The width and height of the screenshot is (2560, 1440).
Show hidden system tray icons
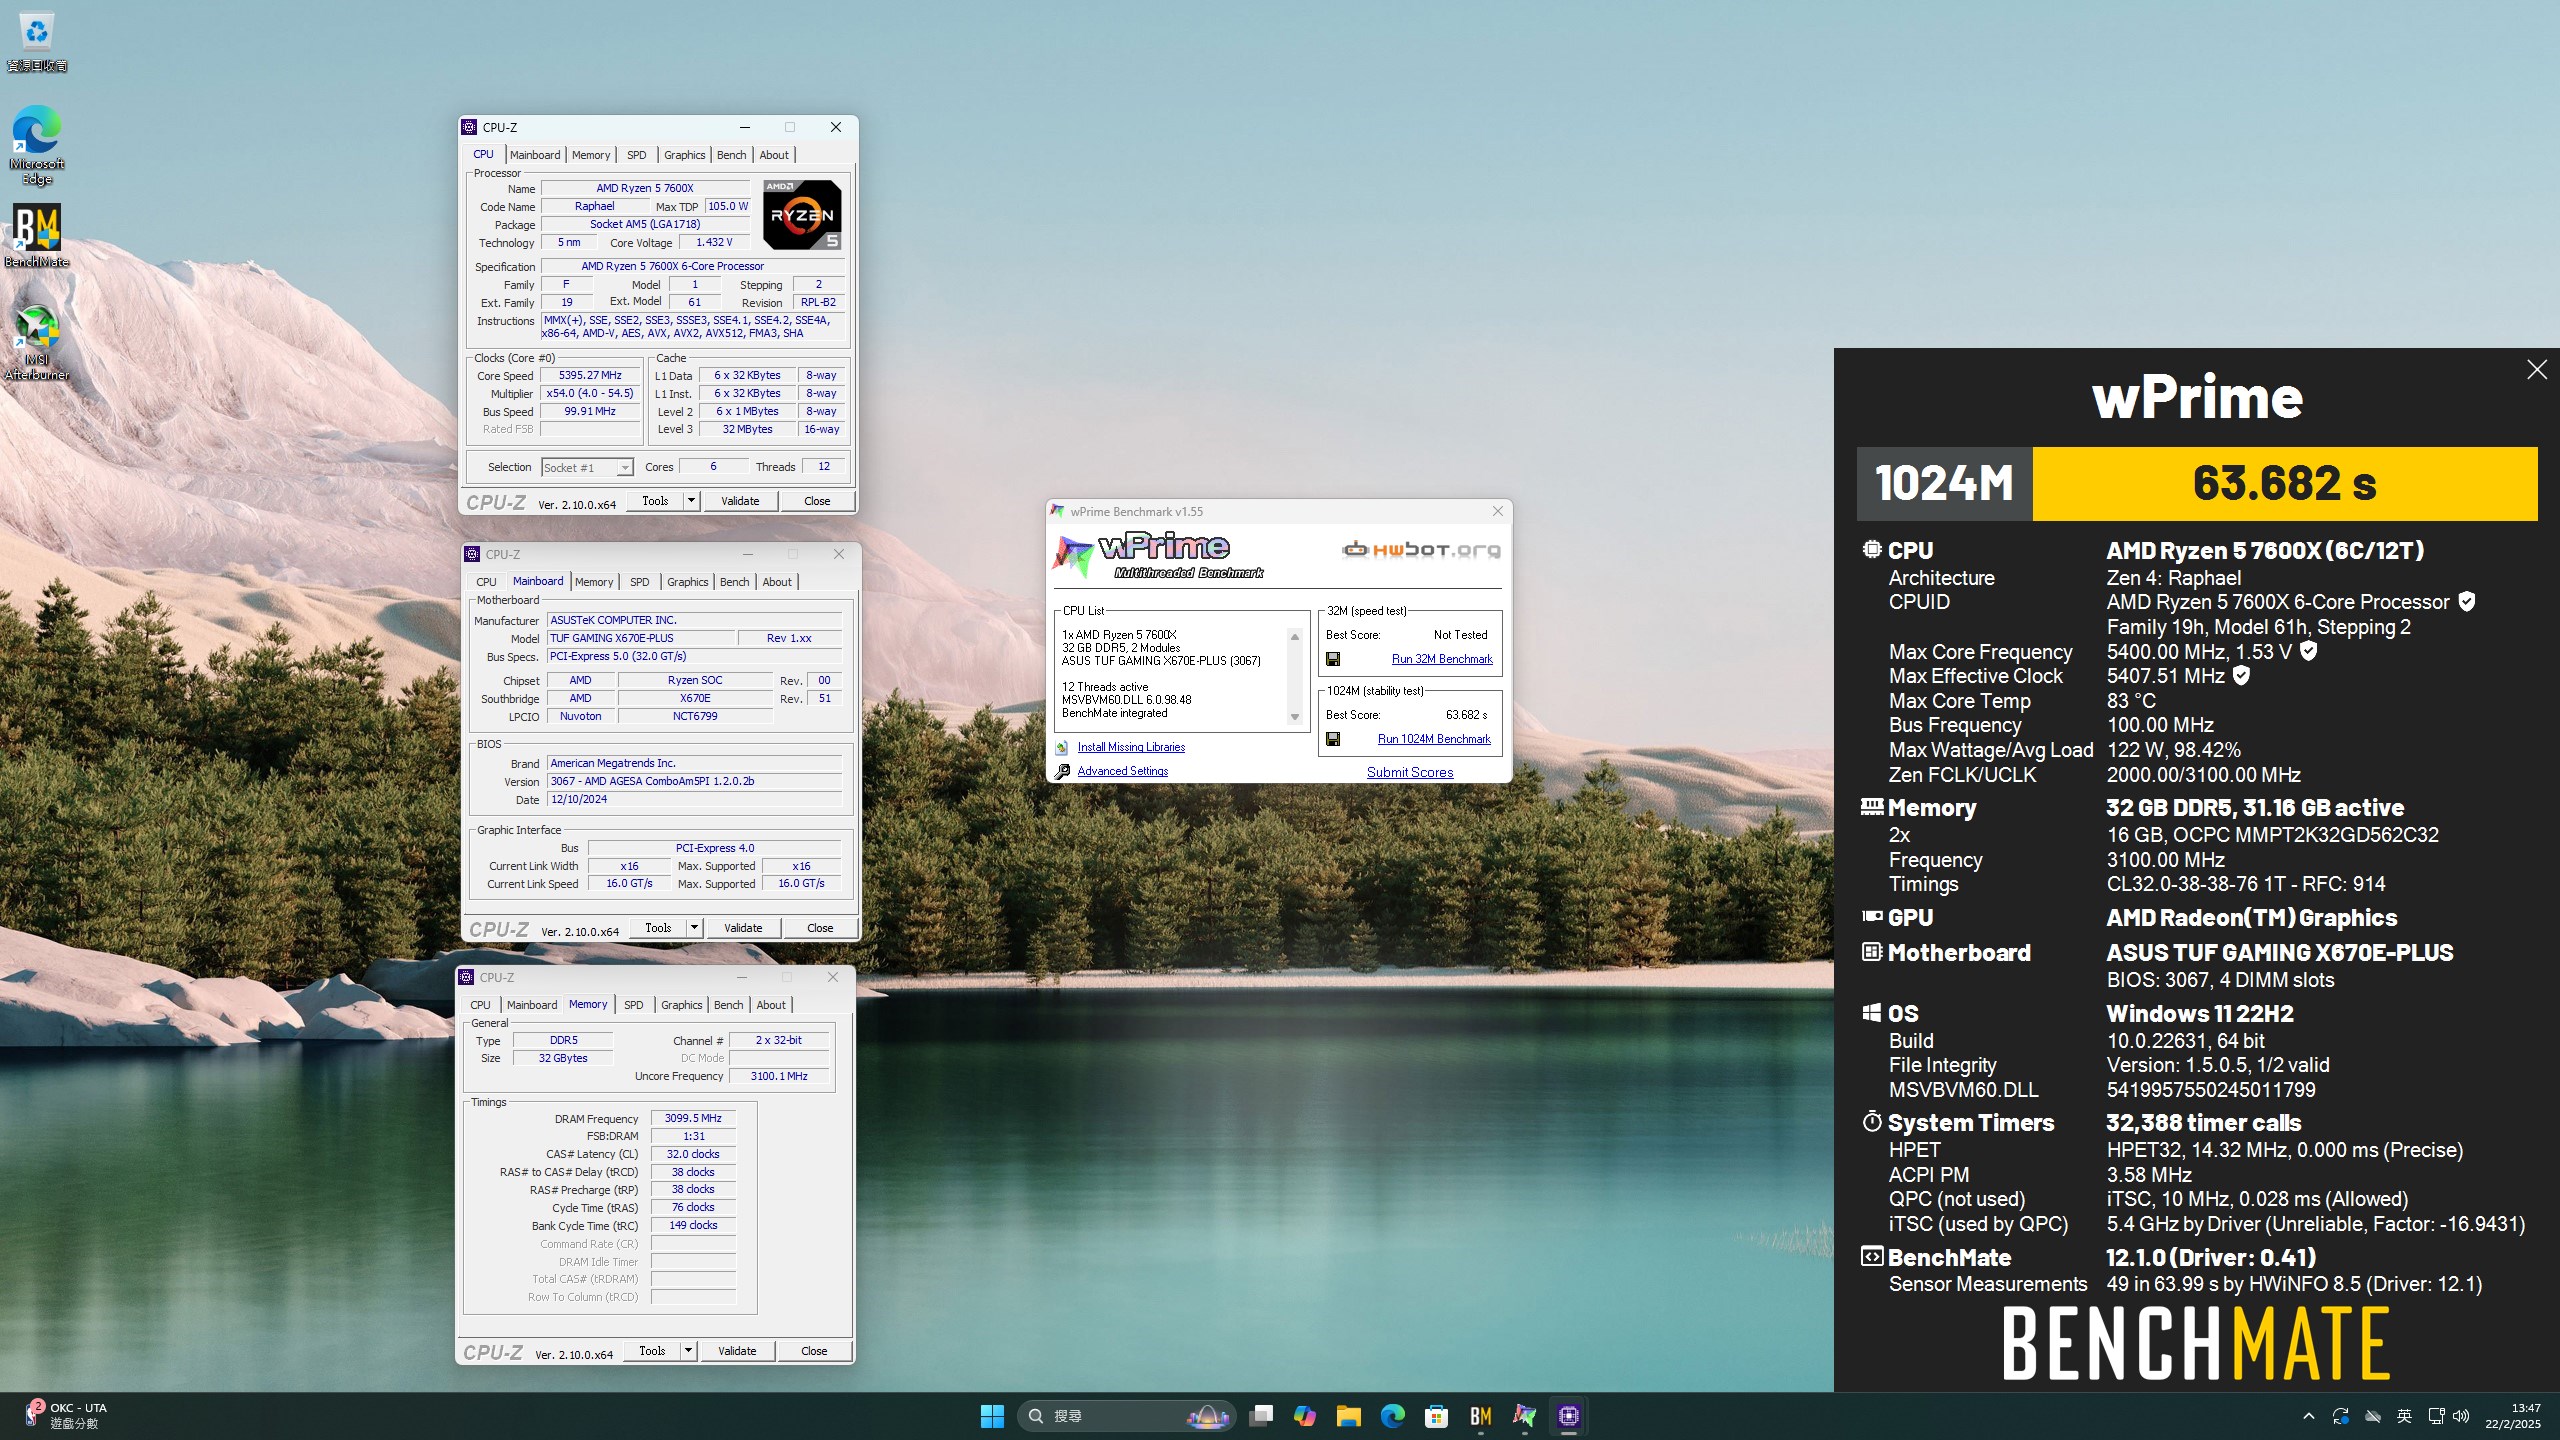2309,1415
